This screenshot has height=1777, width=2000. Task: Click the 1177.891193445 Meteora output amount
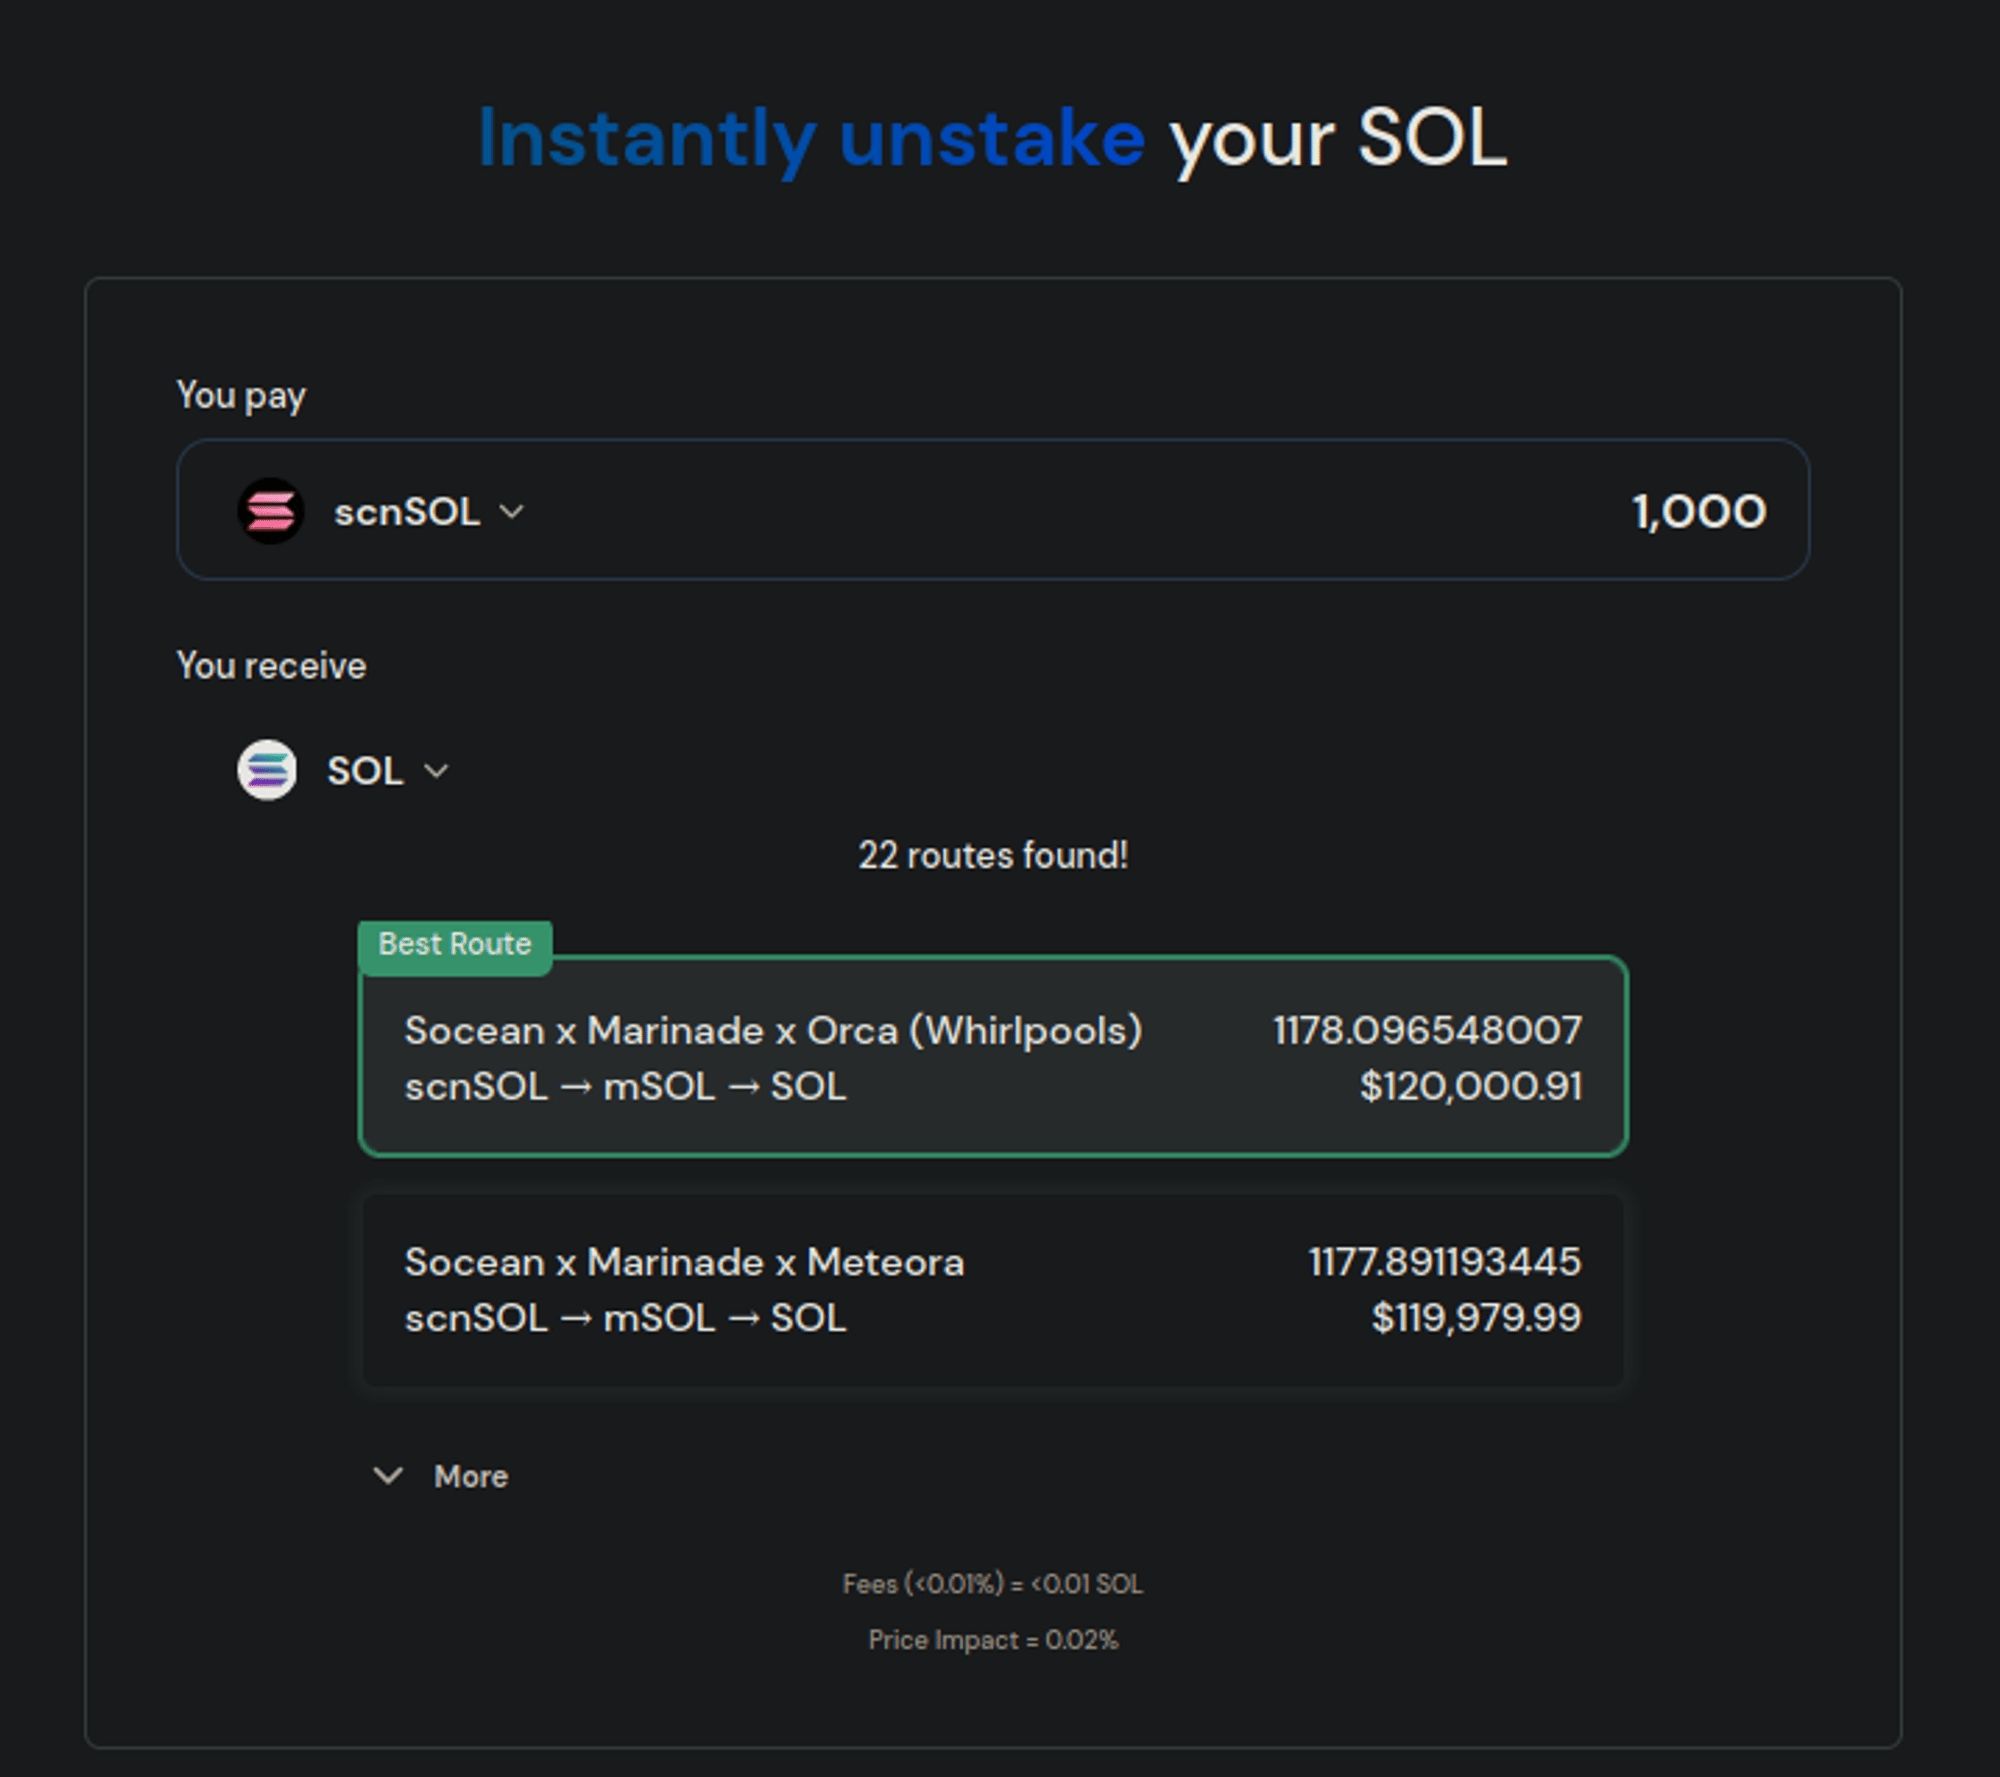[1444, 1262]
